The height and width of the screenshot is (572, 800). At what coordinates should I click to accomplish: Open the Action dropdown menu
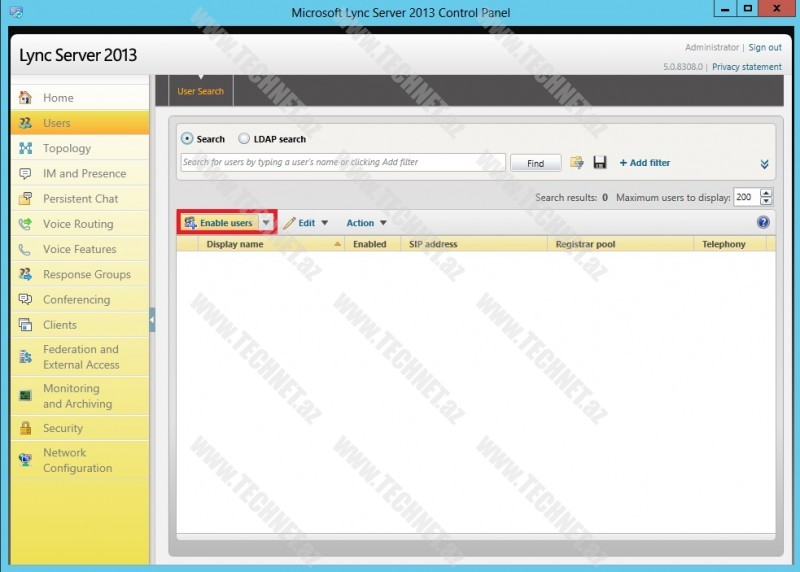[x=366, y=223]
